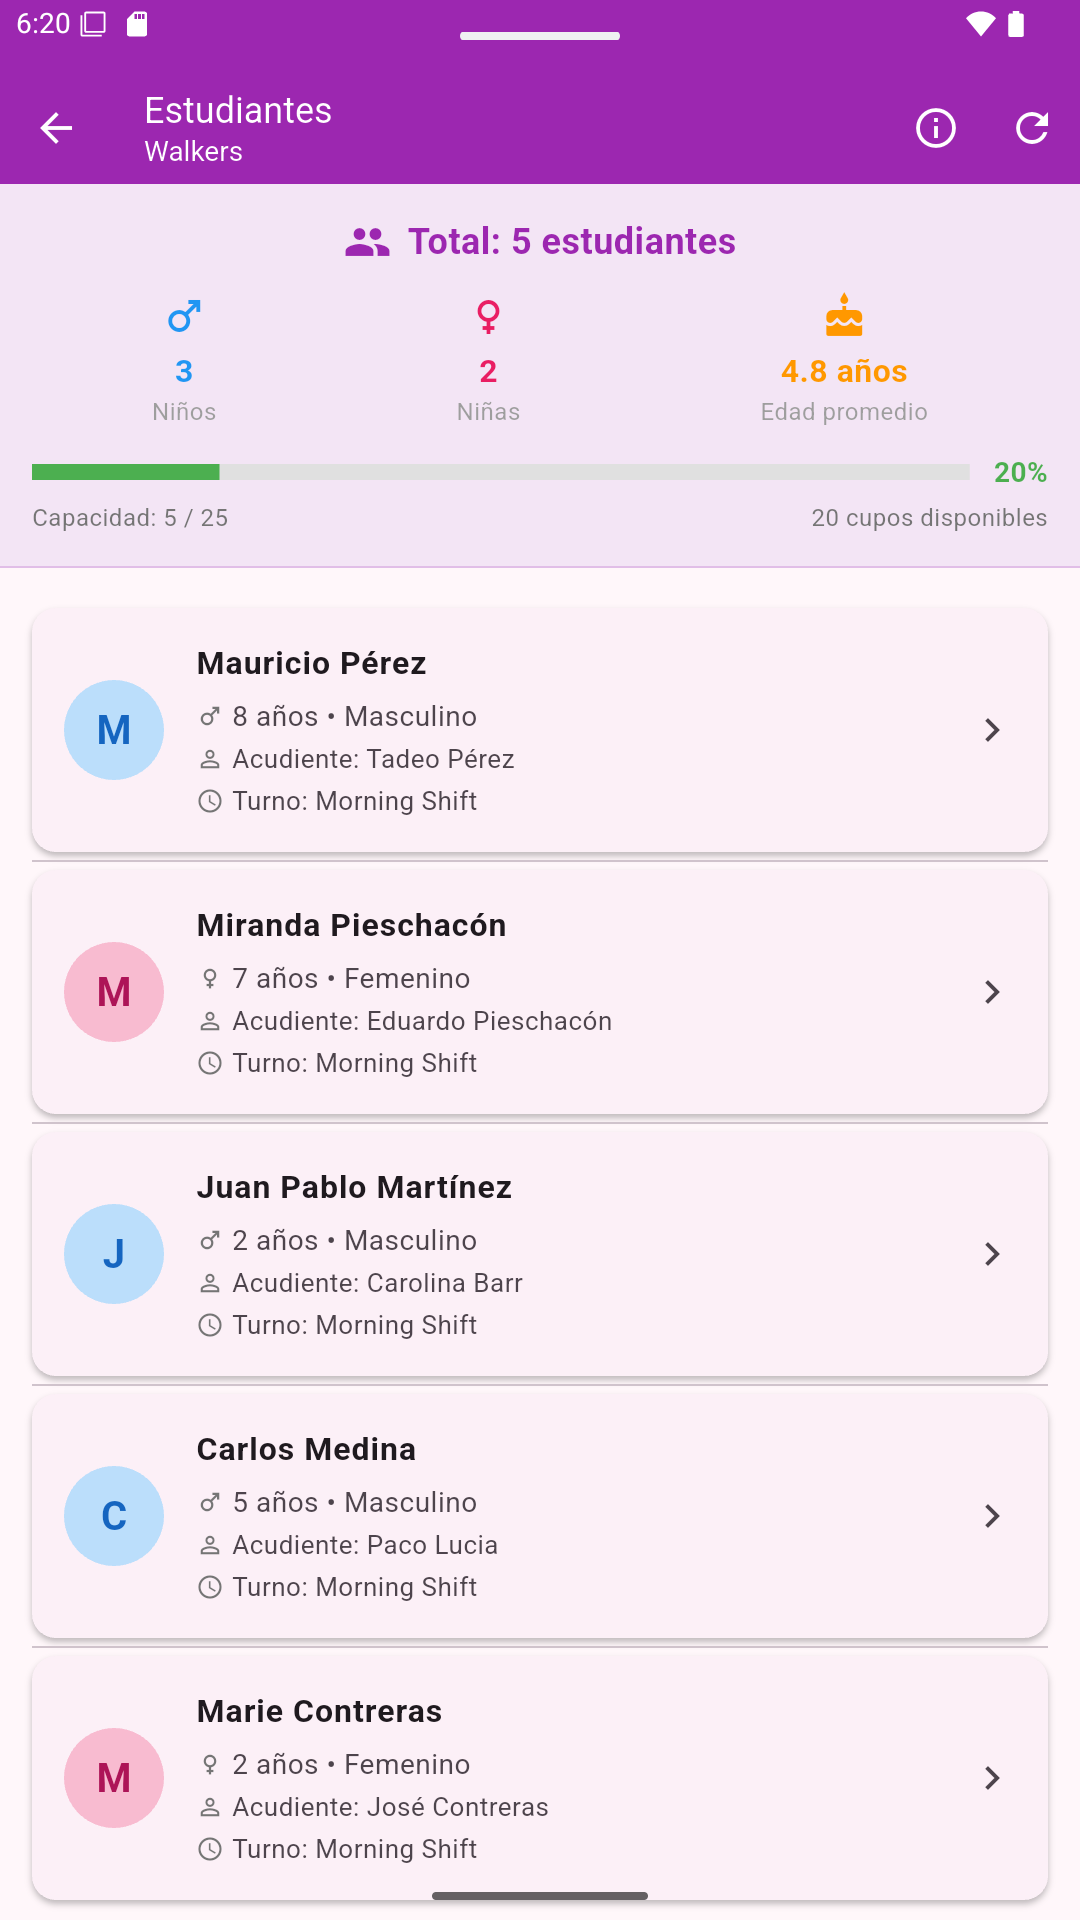
Task: Expand Mauricio Pérez details chevron
Action: coord(992,730)
